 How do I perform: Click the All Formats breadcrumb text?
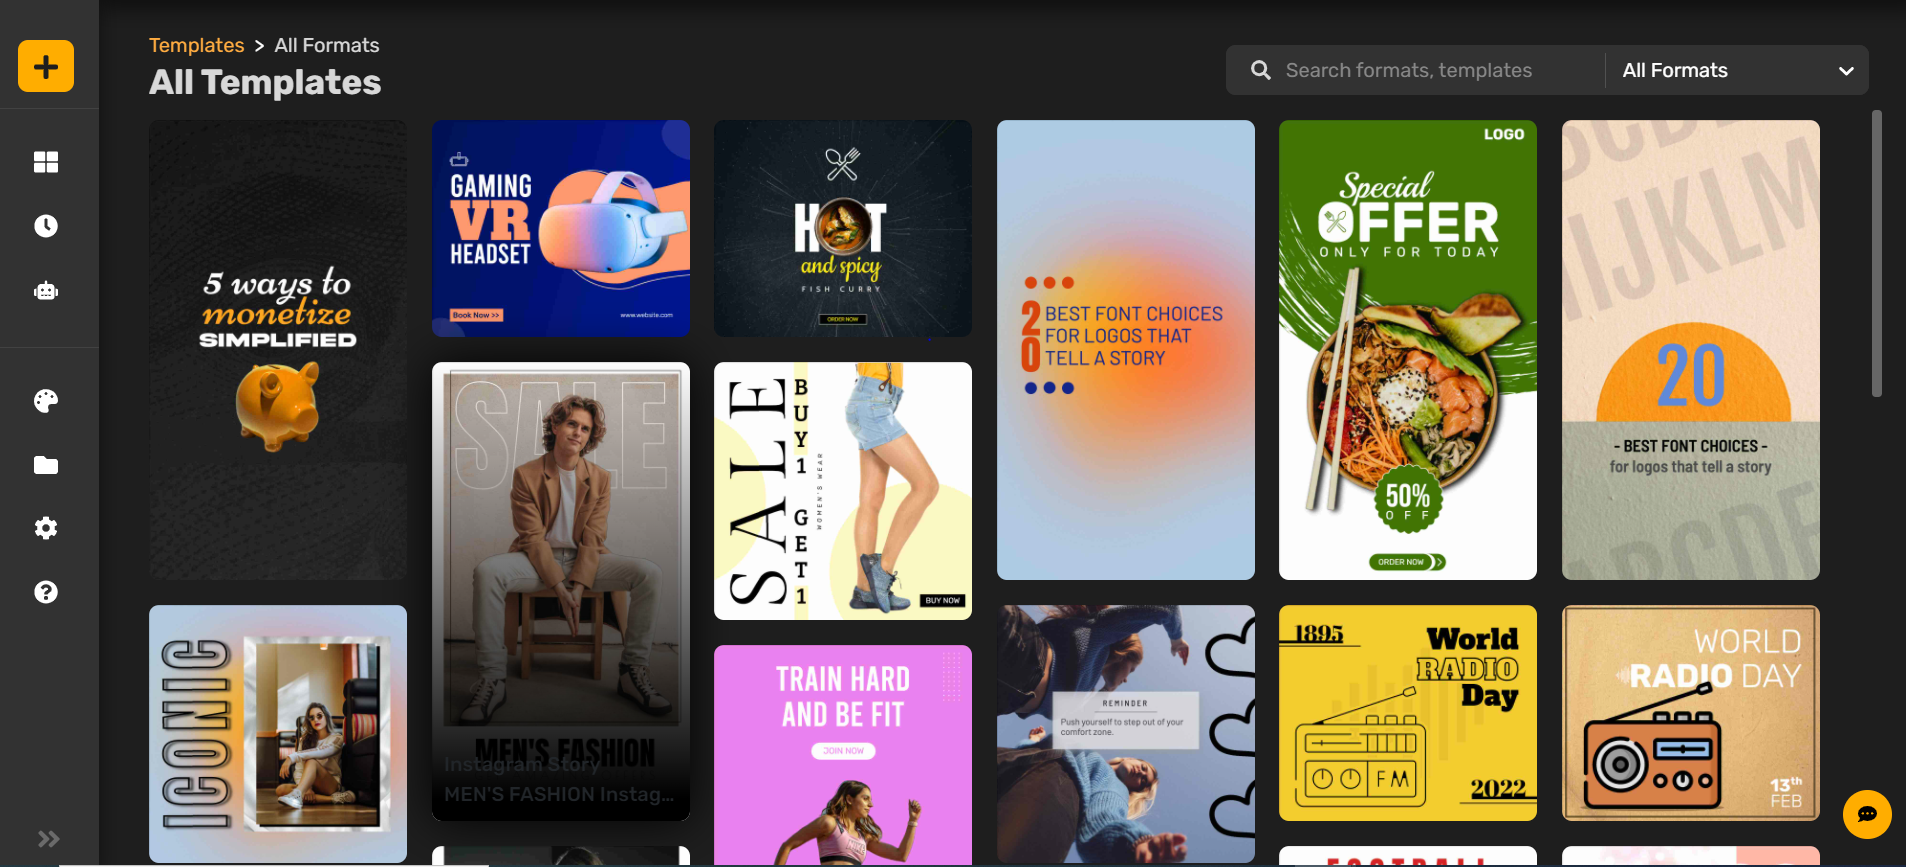pyautogui.click(x=327, y=45)
